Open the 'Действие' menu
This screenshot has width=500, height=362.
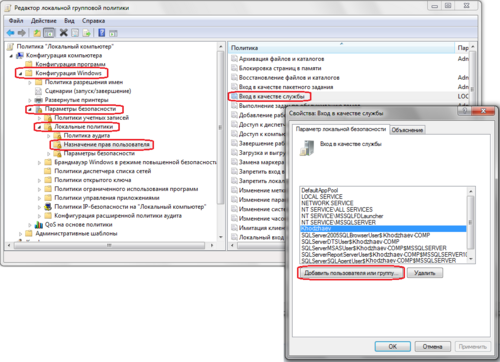44,21
